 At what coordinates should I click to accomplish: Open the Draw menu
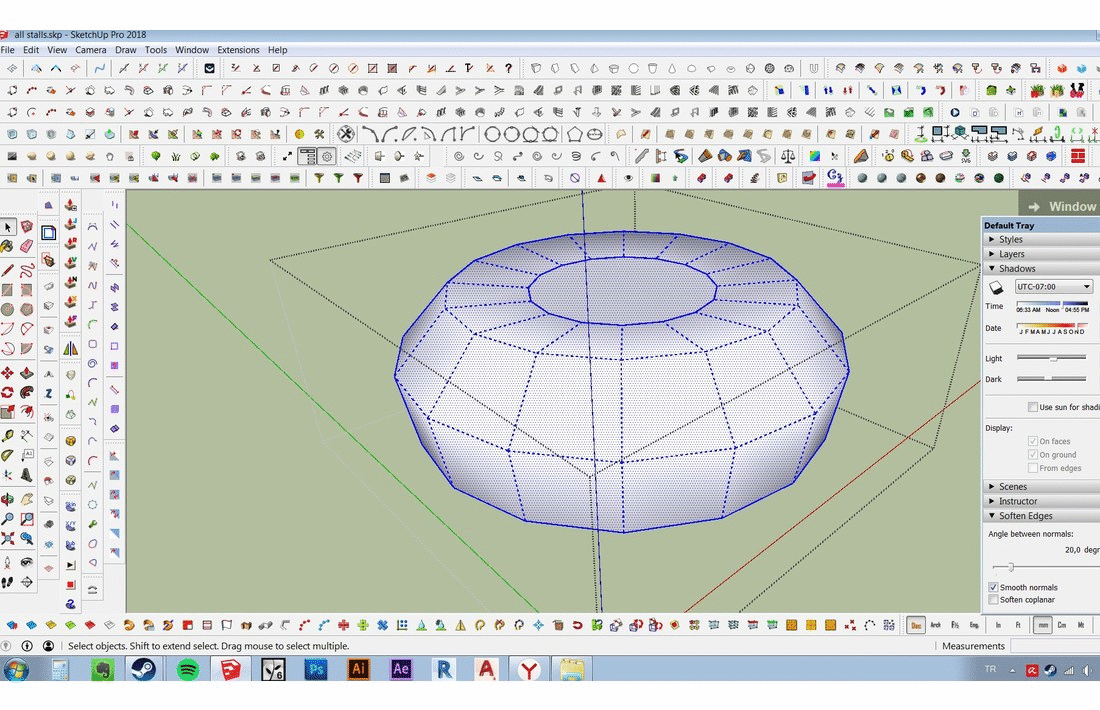point(126,50)
